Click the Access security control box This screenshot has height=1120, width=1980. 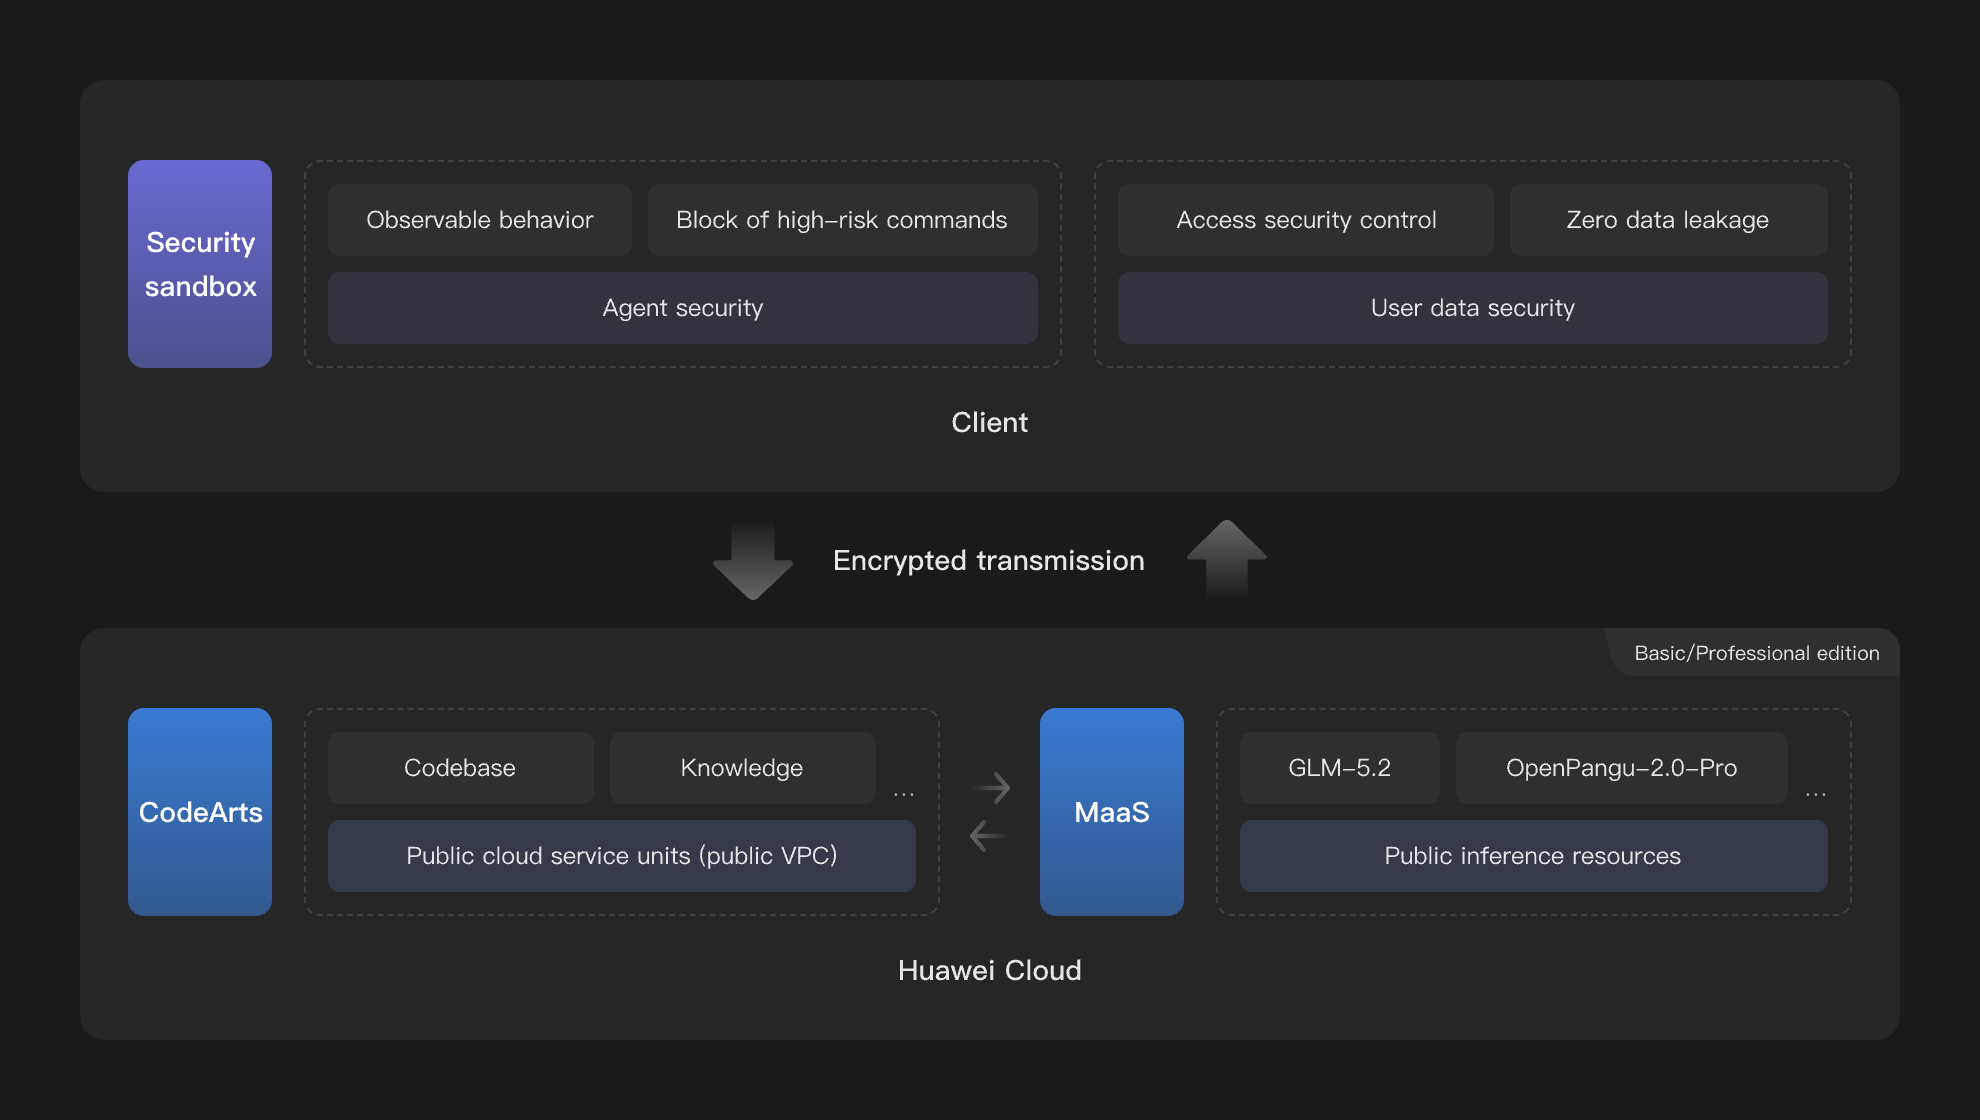[1306, 220]
